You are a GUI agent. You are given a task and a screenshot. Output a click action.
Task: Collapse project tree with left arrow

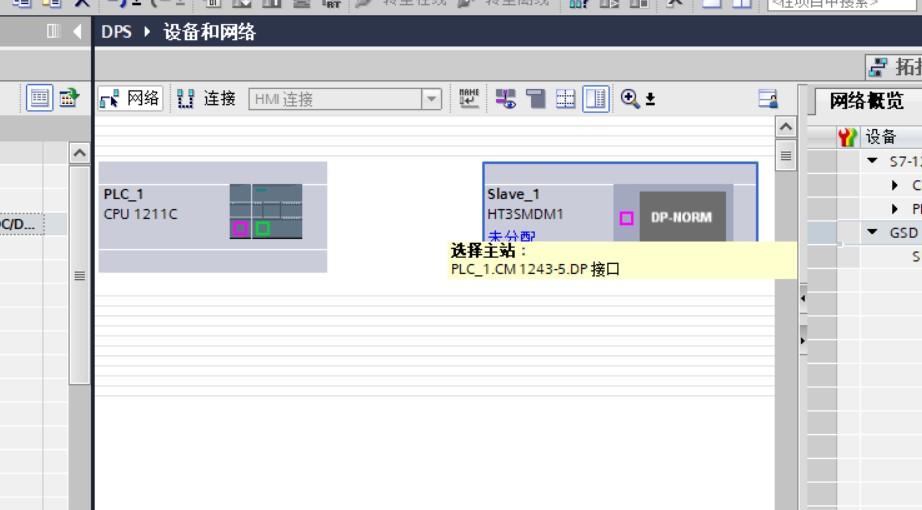click(x=77, y=31)
